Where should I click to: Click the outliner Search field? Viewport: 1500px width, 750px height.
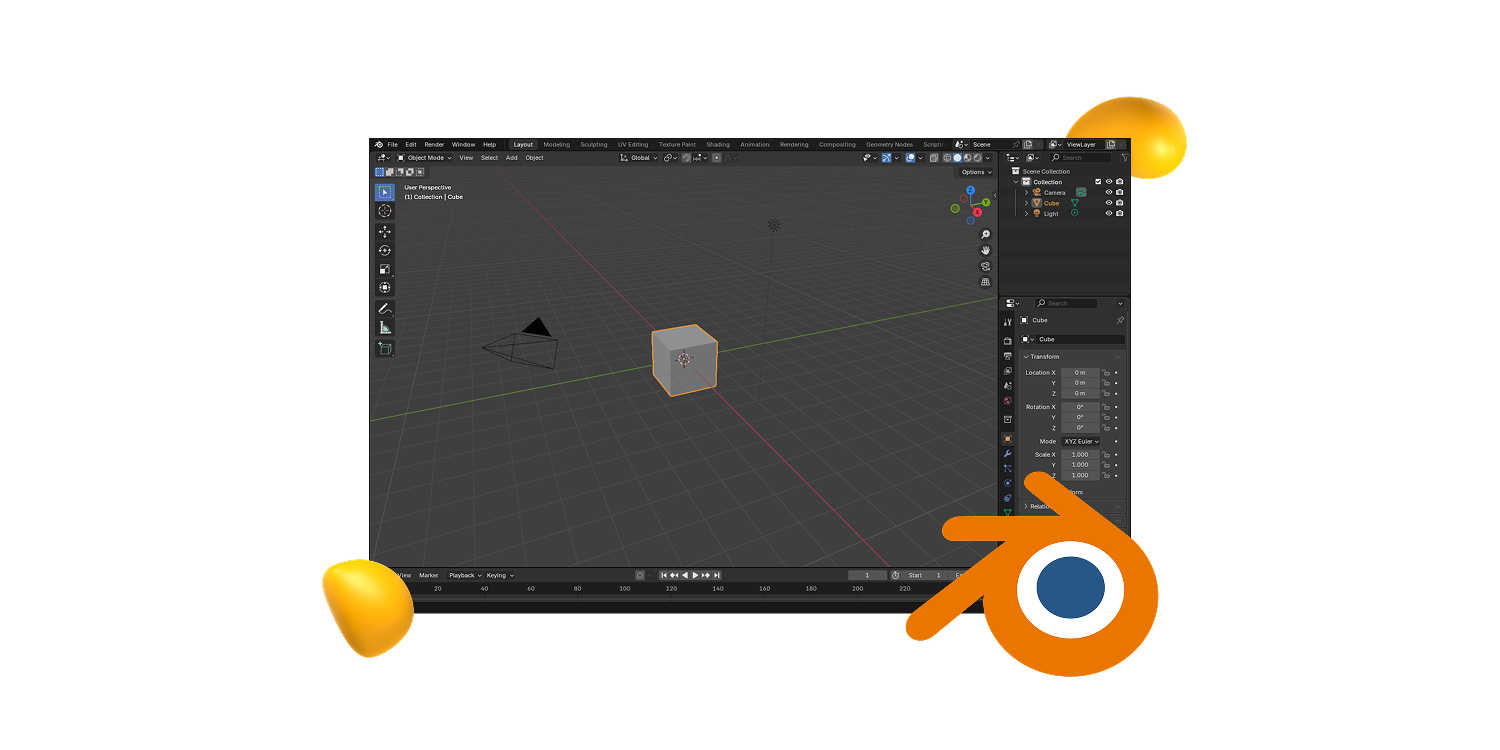(x=1080, y=158)
